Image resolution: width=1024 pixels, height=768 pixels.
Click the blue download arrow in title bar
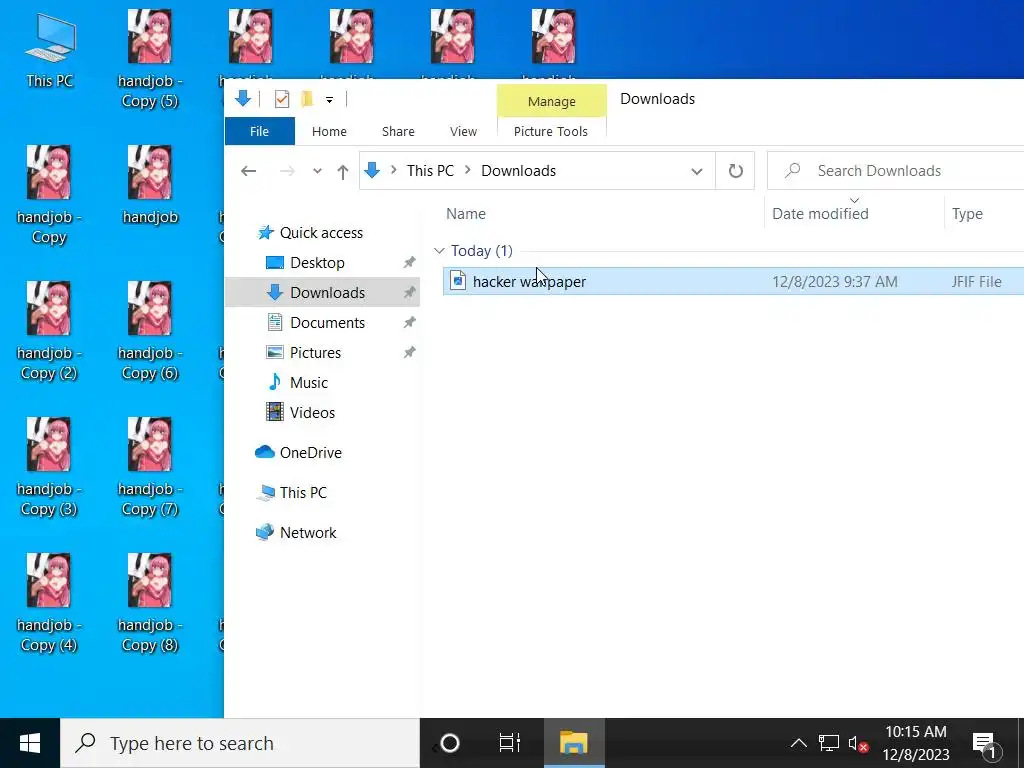(x=243, y=99)
